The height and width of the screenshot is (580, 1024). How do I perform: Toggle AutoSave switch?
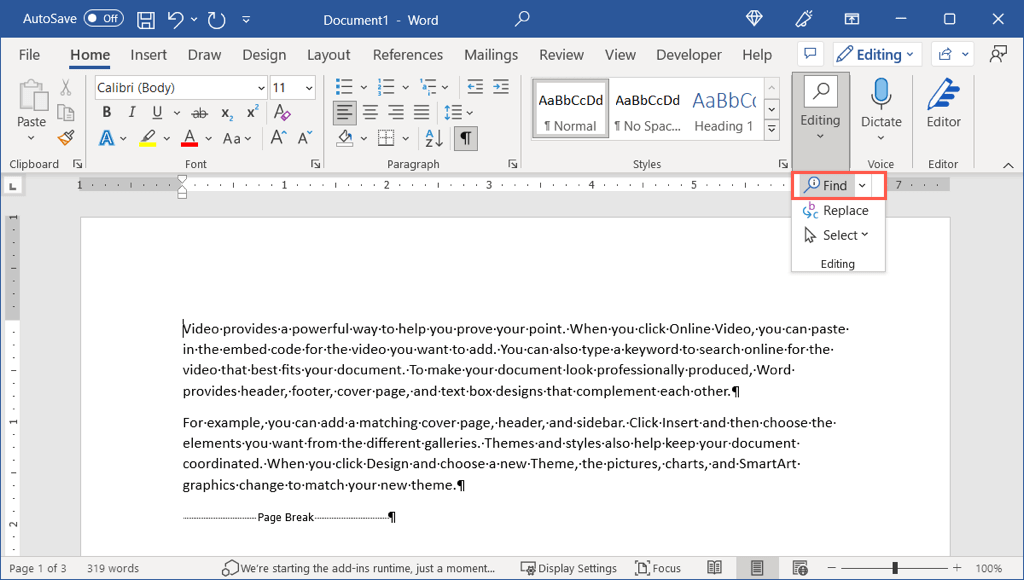[x=104, y=19]
